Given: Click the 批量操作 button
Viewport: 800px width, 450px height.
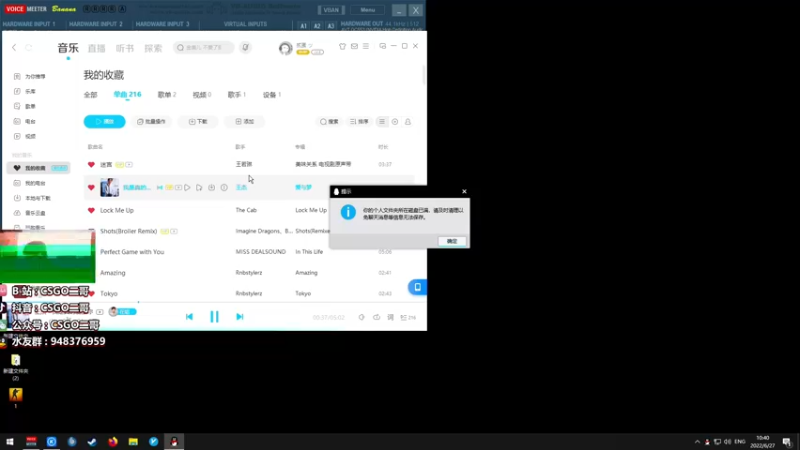Looking at the screenshot, I should click(x=152, y=121).
